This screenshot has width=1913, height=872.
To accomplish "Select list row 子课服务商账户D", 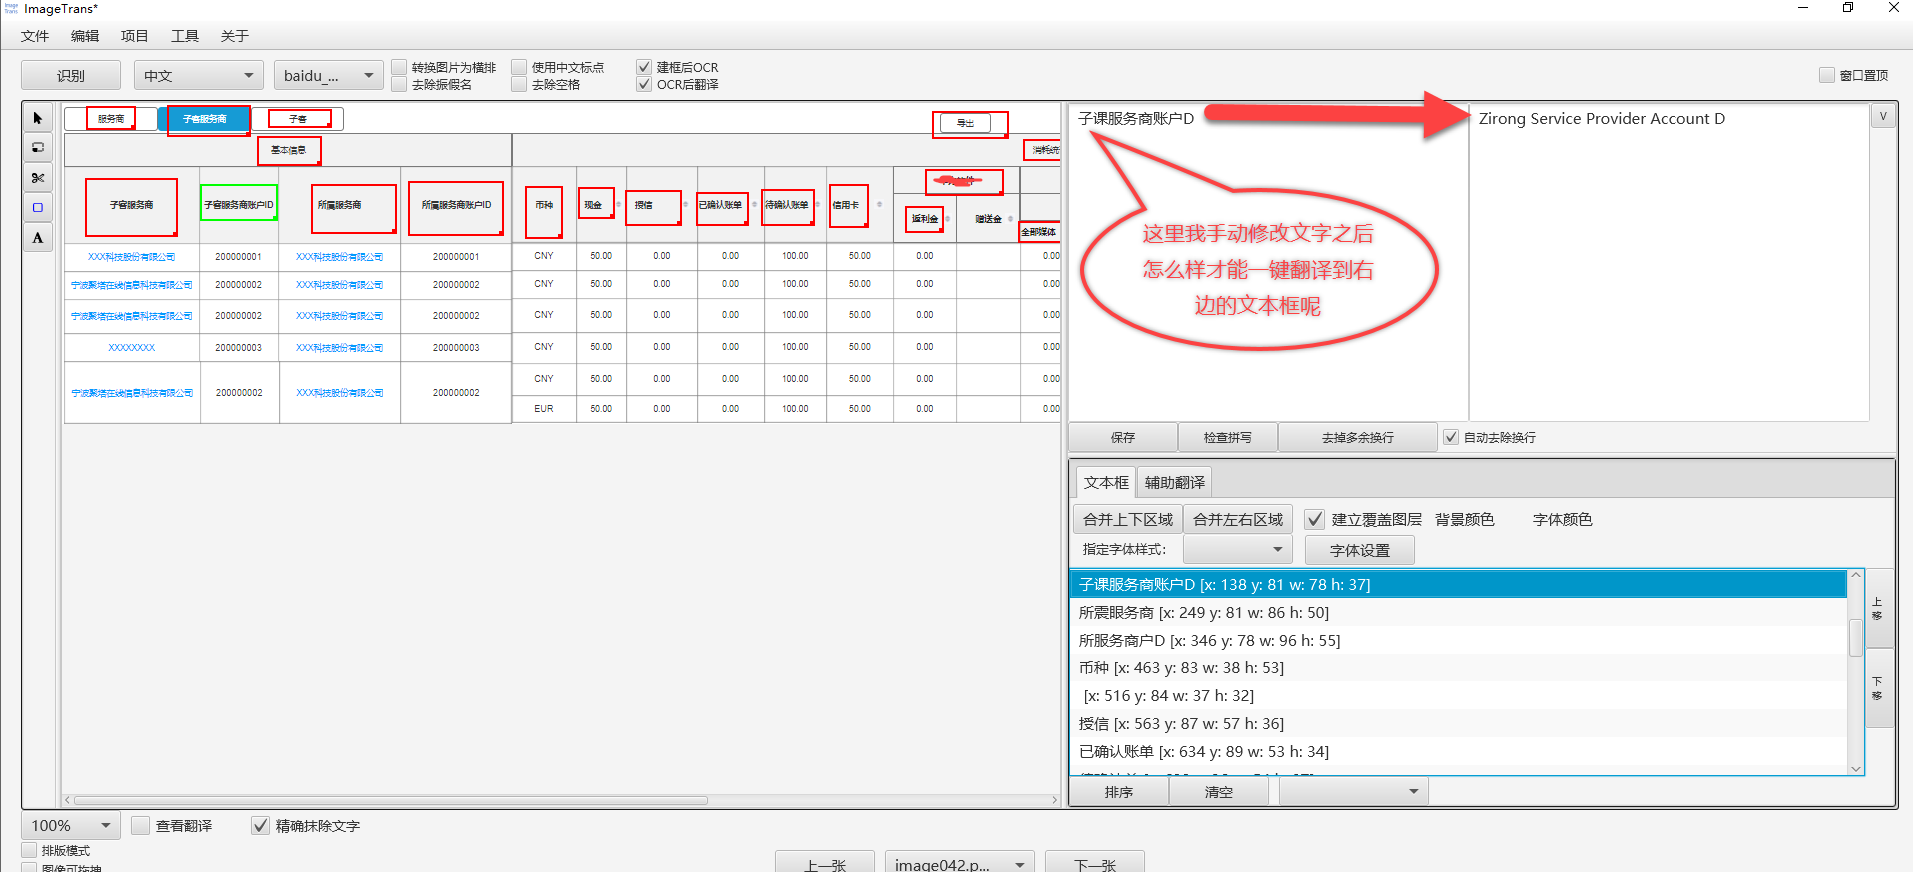I will pos(1458,584).
